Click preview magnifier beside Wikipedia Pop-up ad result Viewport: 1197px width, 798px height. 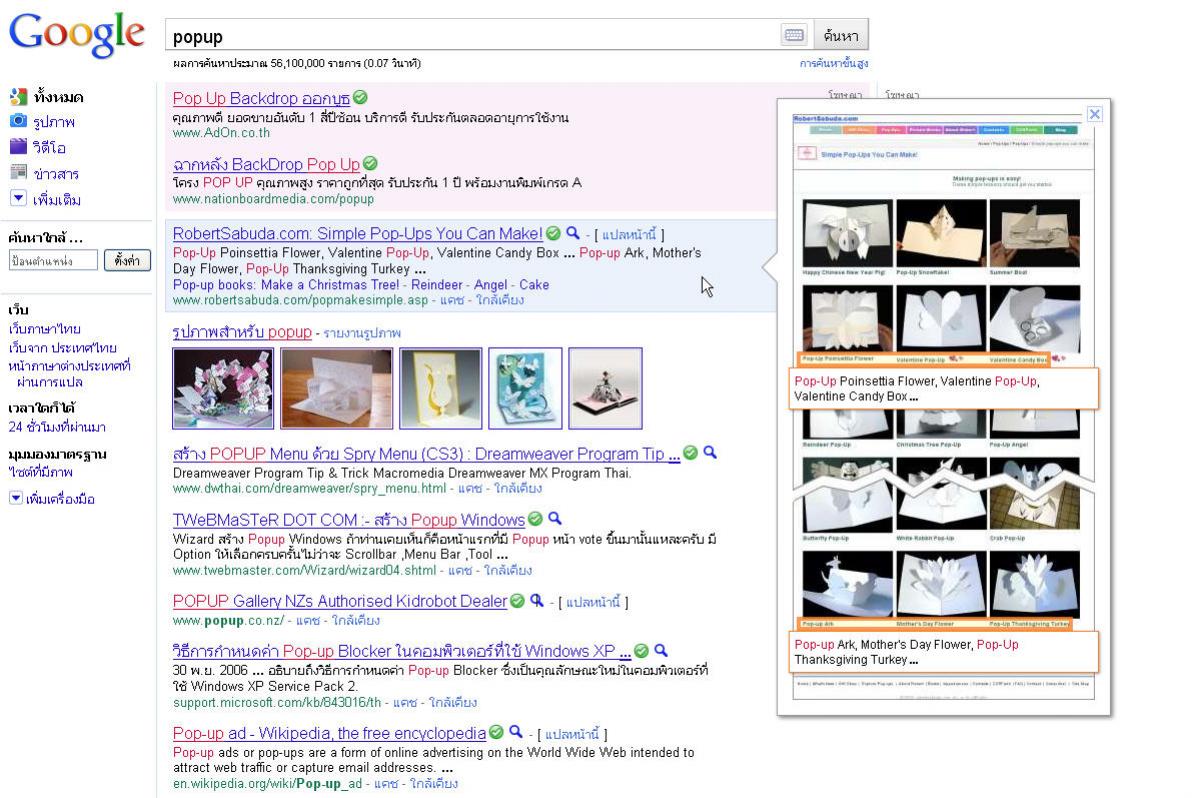(516, 732)
